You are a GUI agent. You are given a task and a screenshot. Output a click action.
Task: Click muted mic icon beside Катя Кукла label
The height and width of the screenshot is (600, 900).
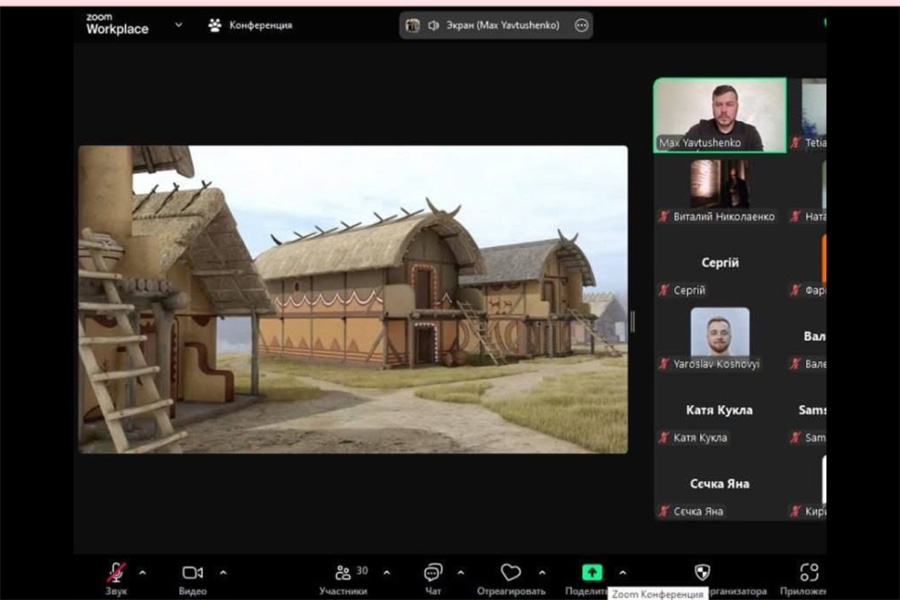[x=664, y=438]
